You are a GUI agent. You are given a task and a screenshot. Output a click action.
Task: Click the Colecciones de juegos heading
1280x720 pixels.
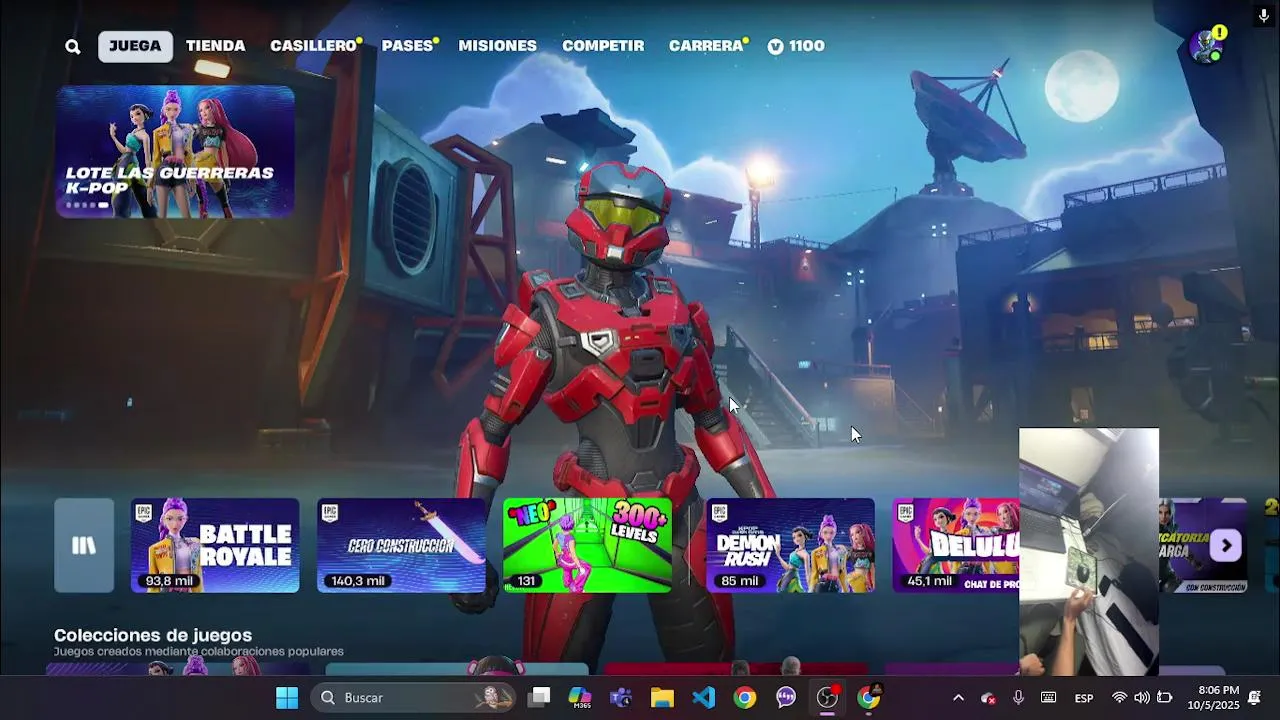153,635
